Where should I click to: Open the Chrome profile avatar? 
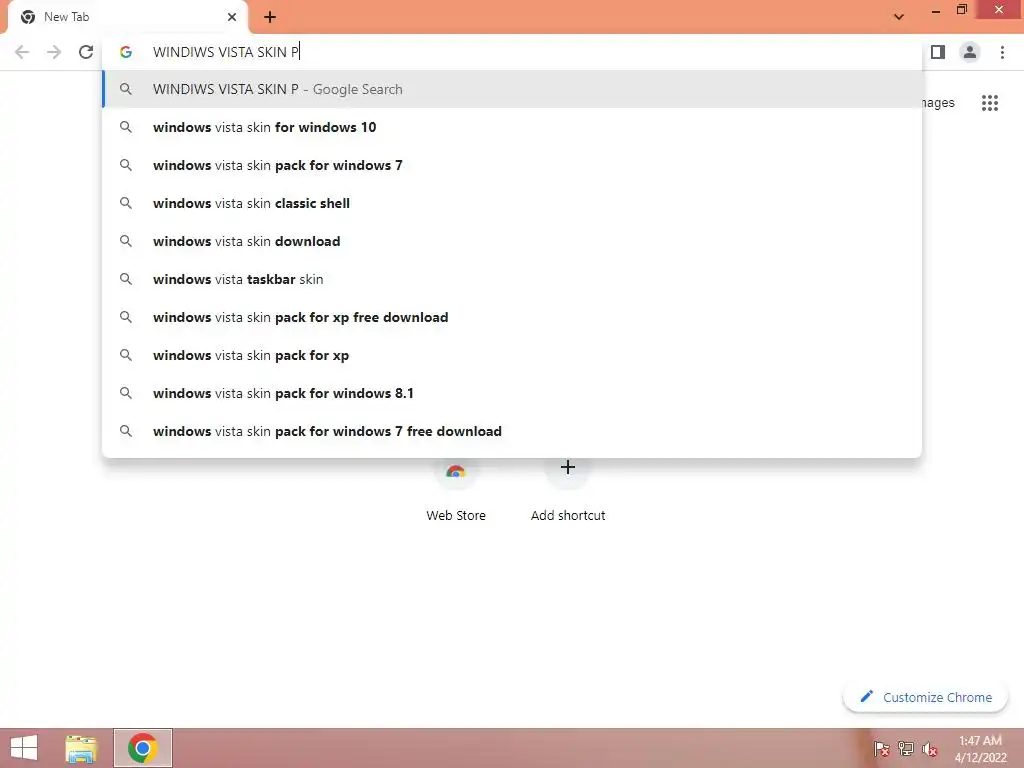coord(970,52)
